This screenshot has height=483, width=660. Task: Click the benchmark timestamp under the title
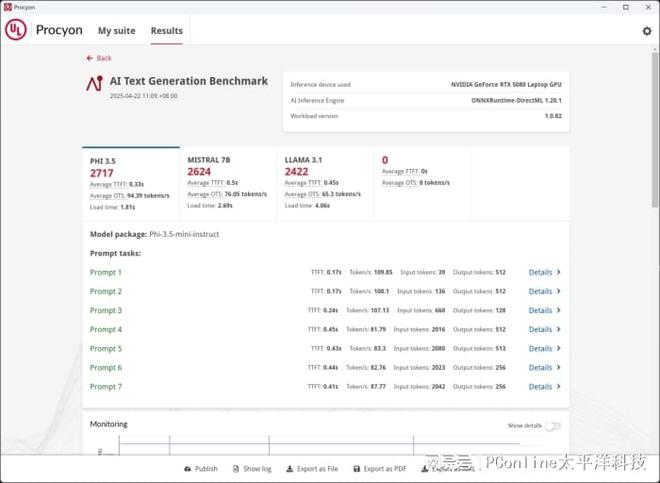pos(144,96)
